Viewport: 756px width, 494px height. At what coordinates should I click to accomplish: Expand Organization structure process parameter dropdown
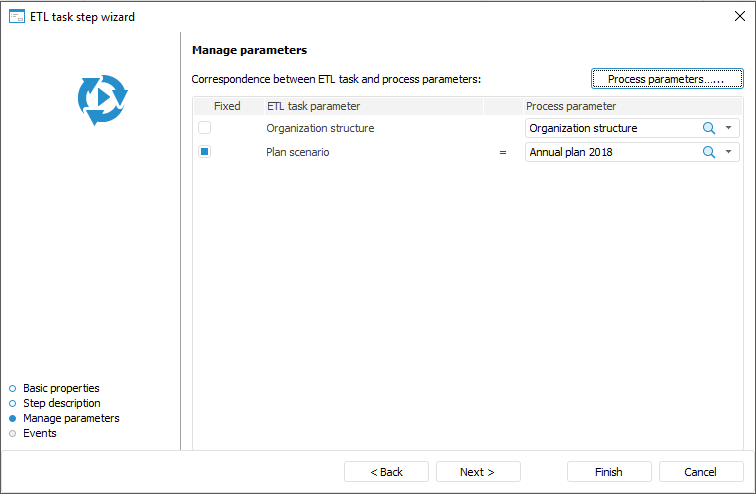point(729,128)
